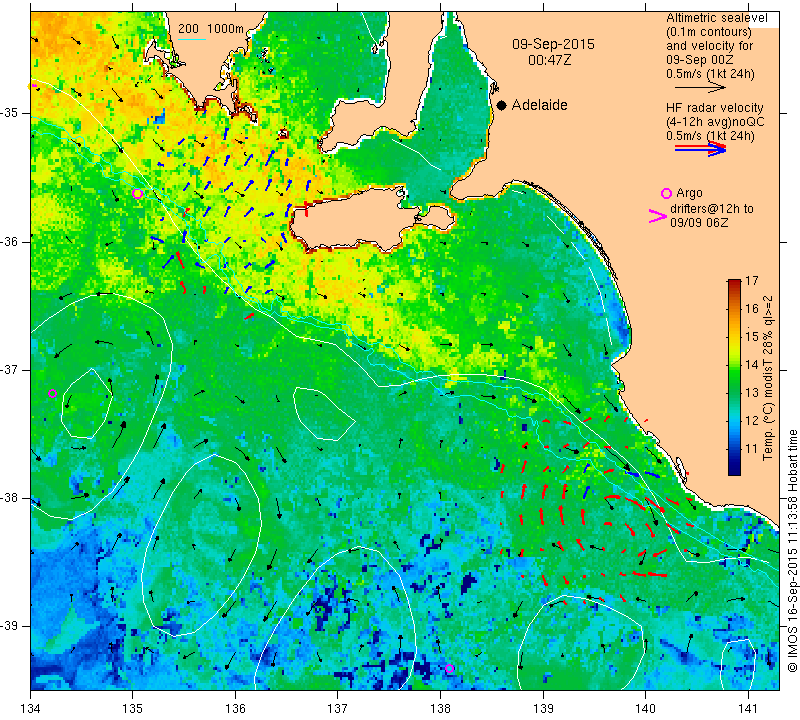Click the black Adelaide city marker dot
800x720 pixels.
(502, 105)
